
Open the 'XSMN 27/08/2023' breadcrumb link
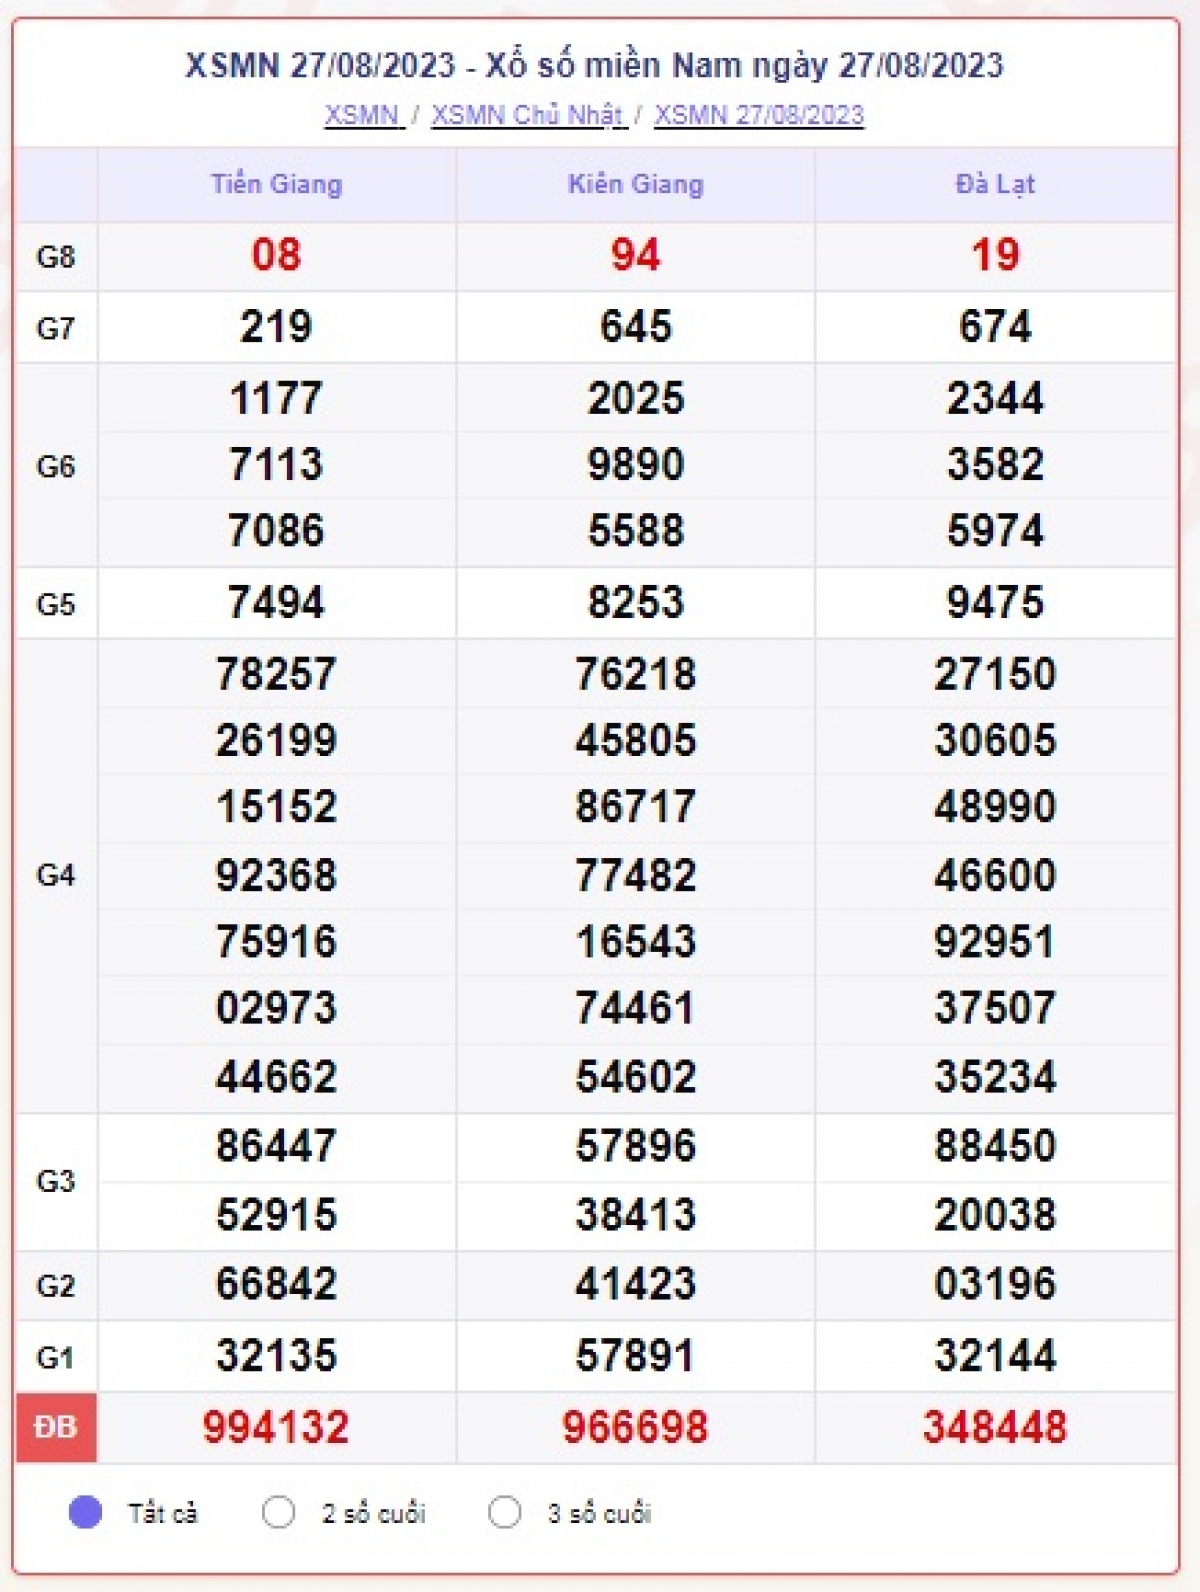click(759, 115)
